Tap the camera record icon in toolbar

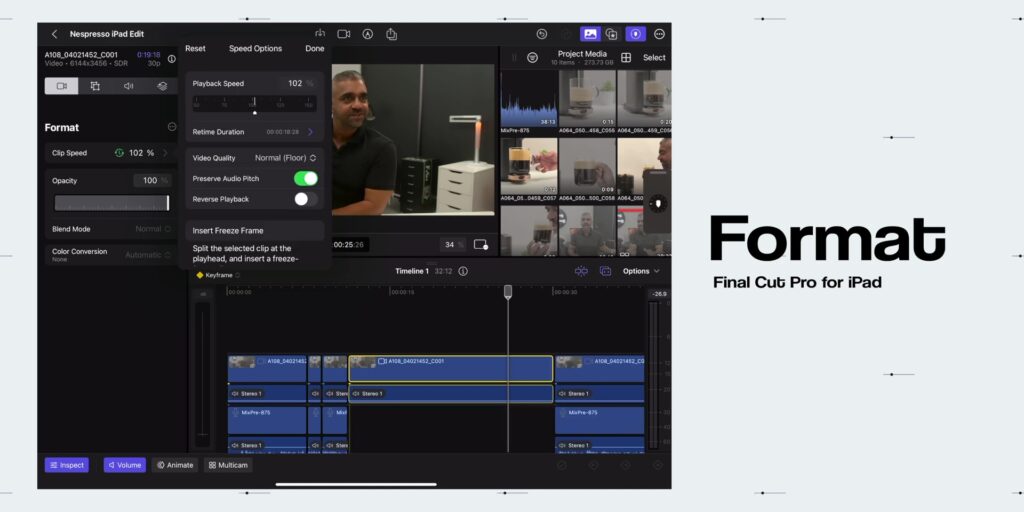pos(344,34)
